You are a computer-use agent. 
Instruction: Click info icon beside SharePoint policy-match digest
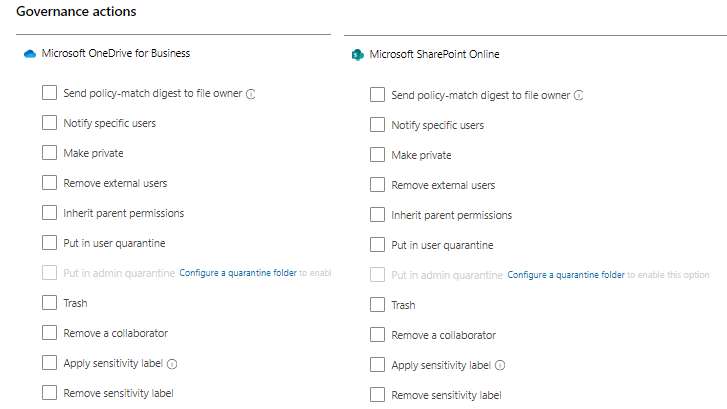click(580, 96)
